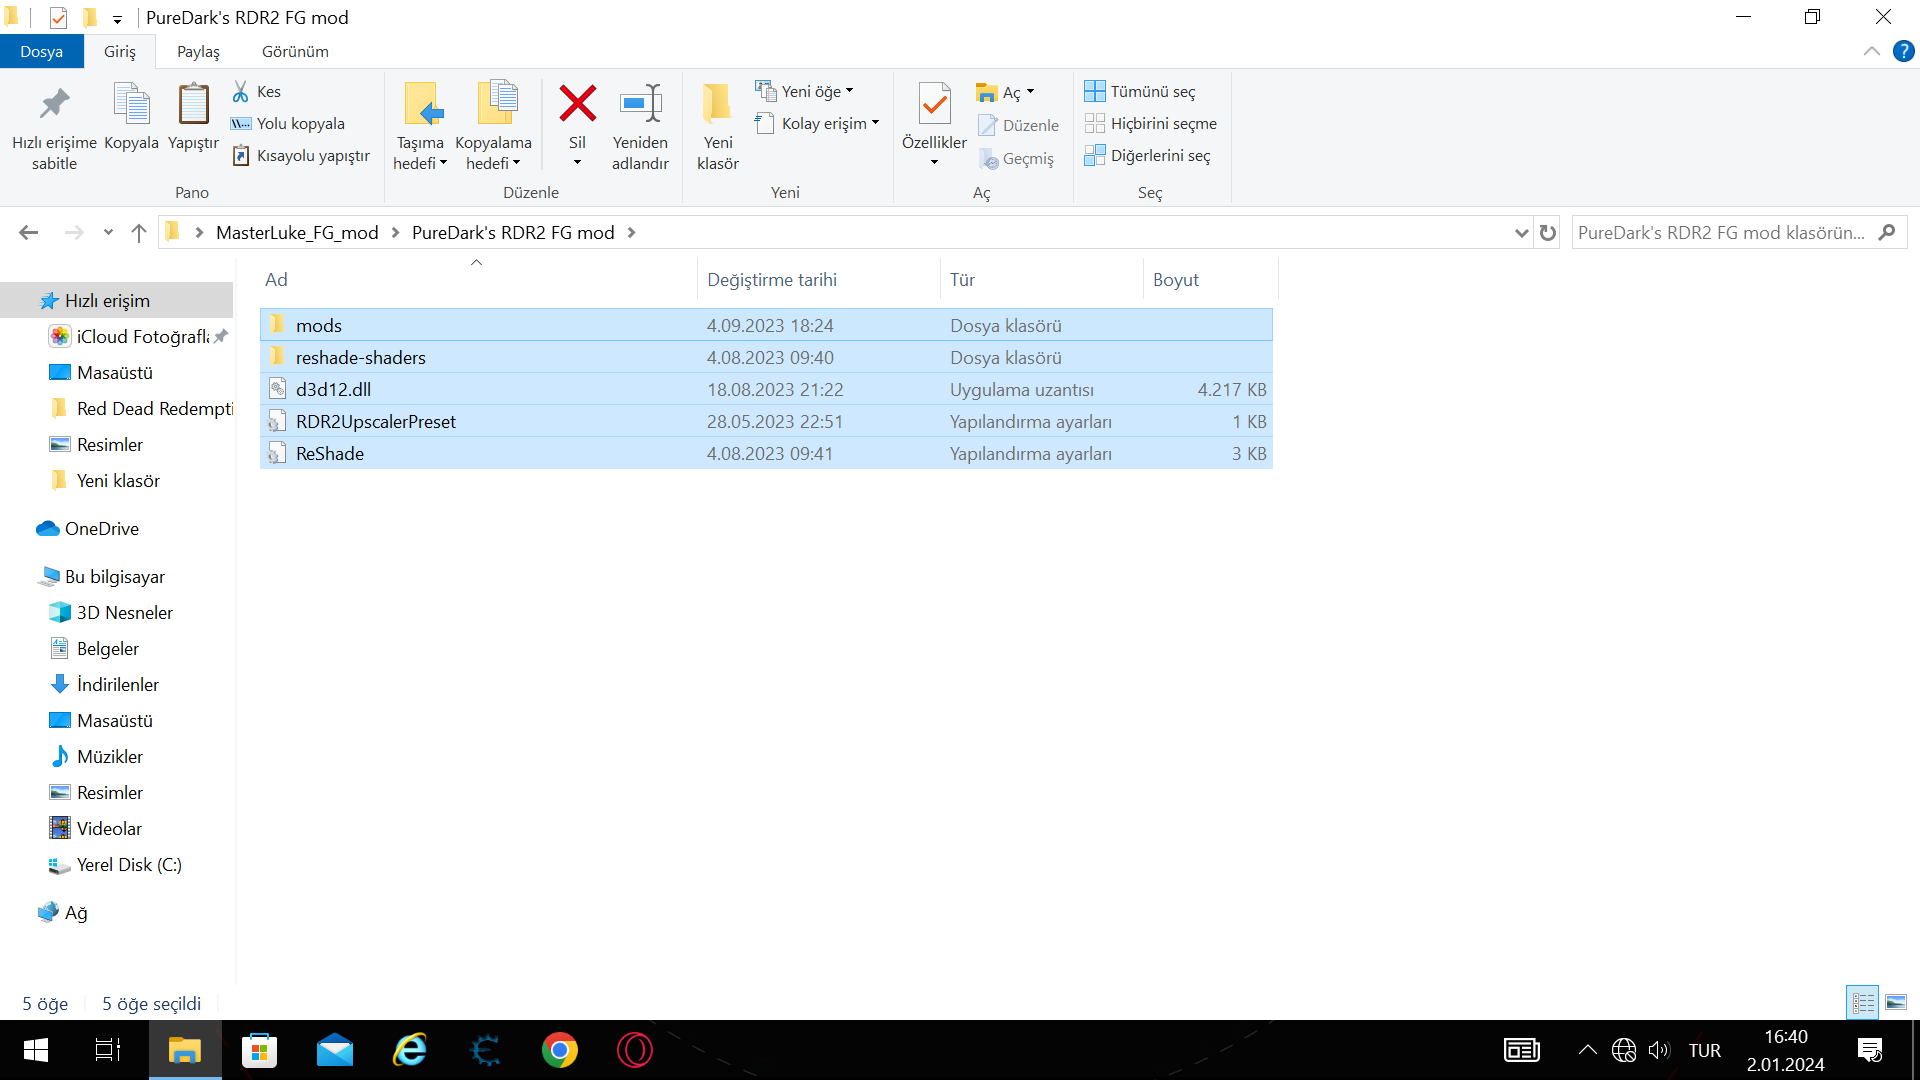The height and width of the screenshot is (1080, 1920).
Task: Switch to details view in the status bar
Action: coord(1863,1002)
